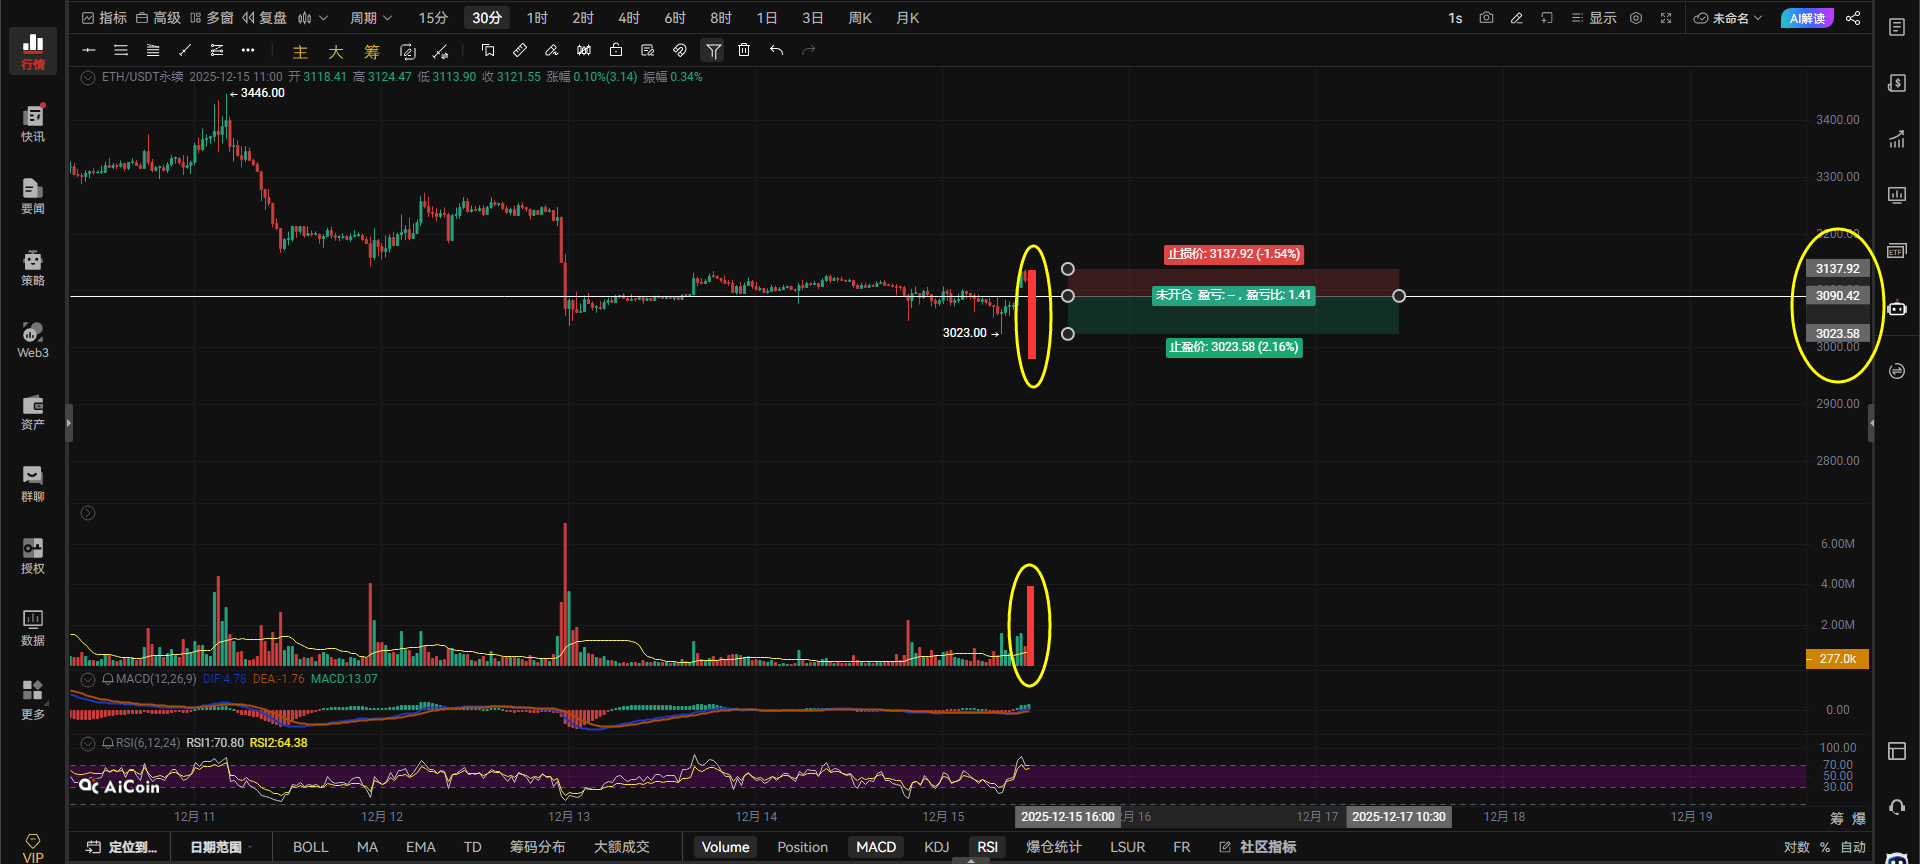Select the eraser tool in drawing toolbar
The width and height of the screenshot is (1920, 864).
(552, 50)
